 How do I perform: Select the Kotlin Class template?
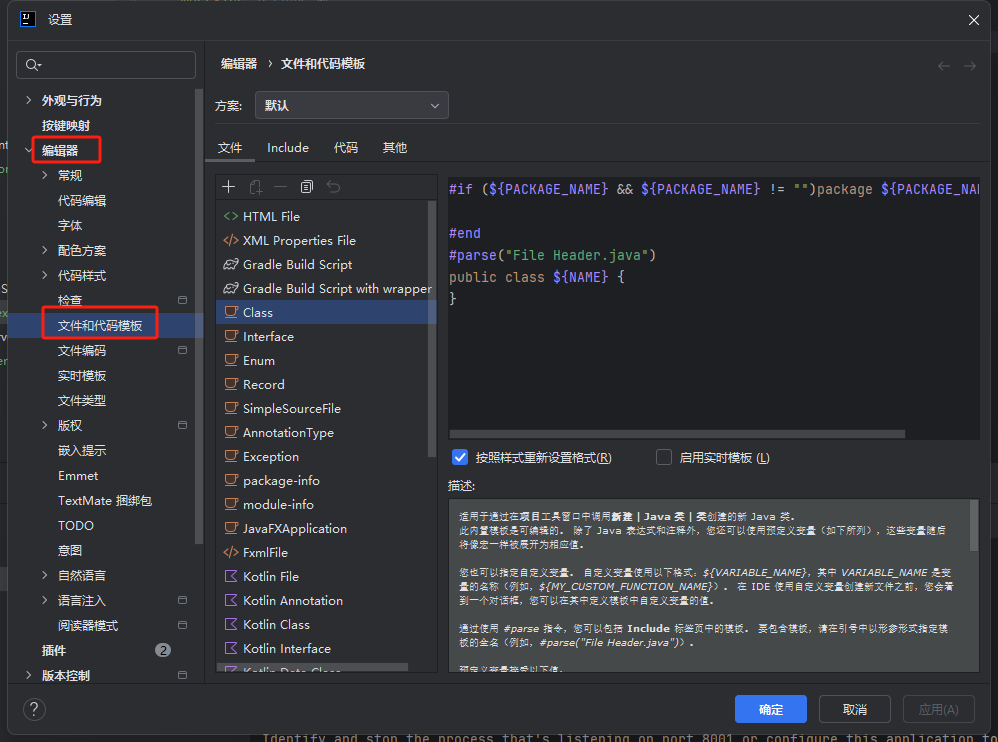326,625
